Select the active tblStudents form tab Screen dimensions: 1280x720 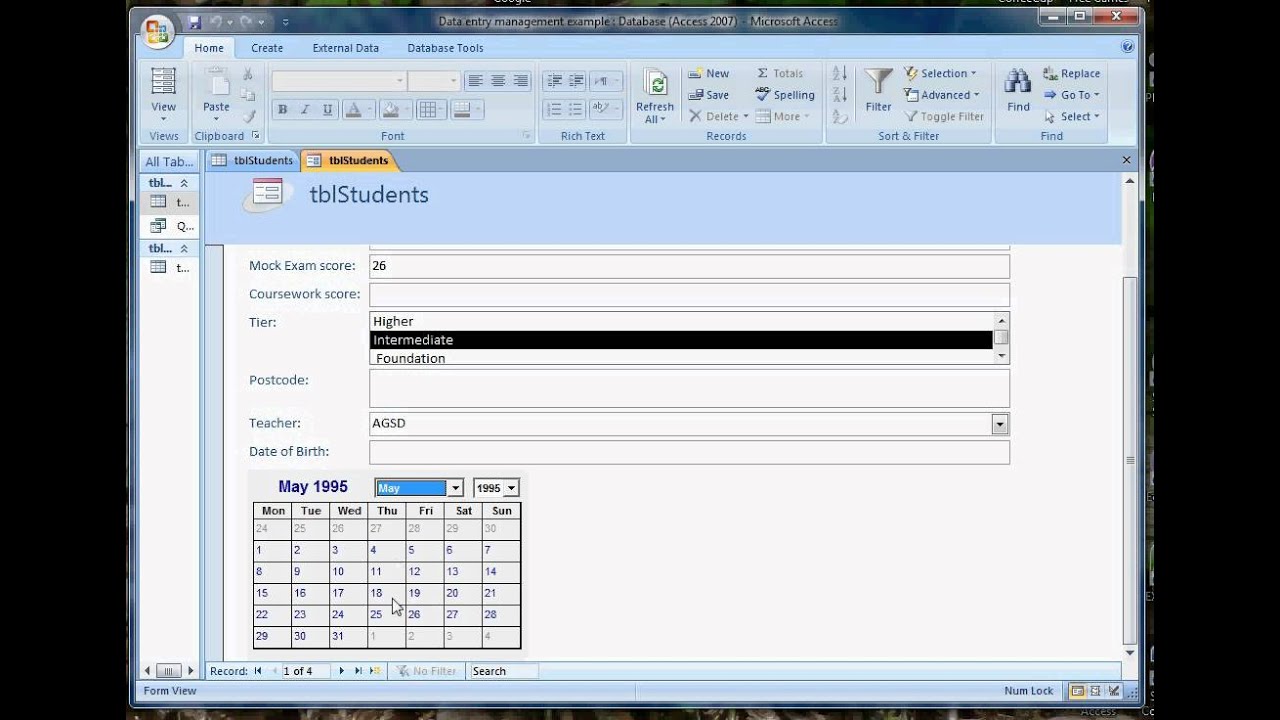(x=347, y=160)
